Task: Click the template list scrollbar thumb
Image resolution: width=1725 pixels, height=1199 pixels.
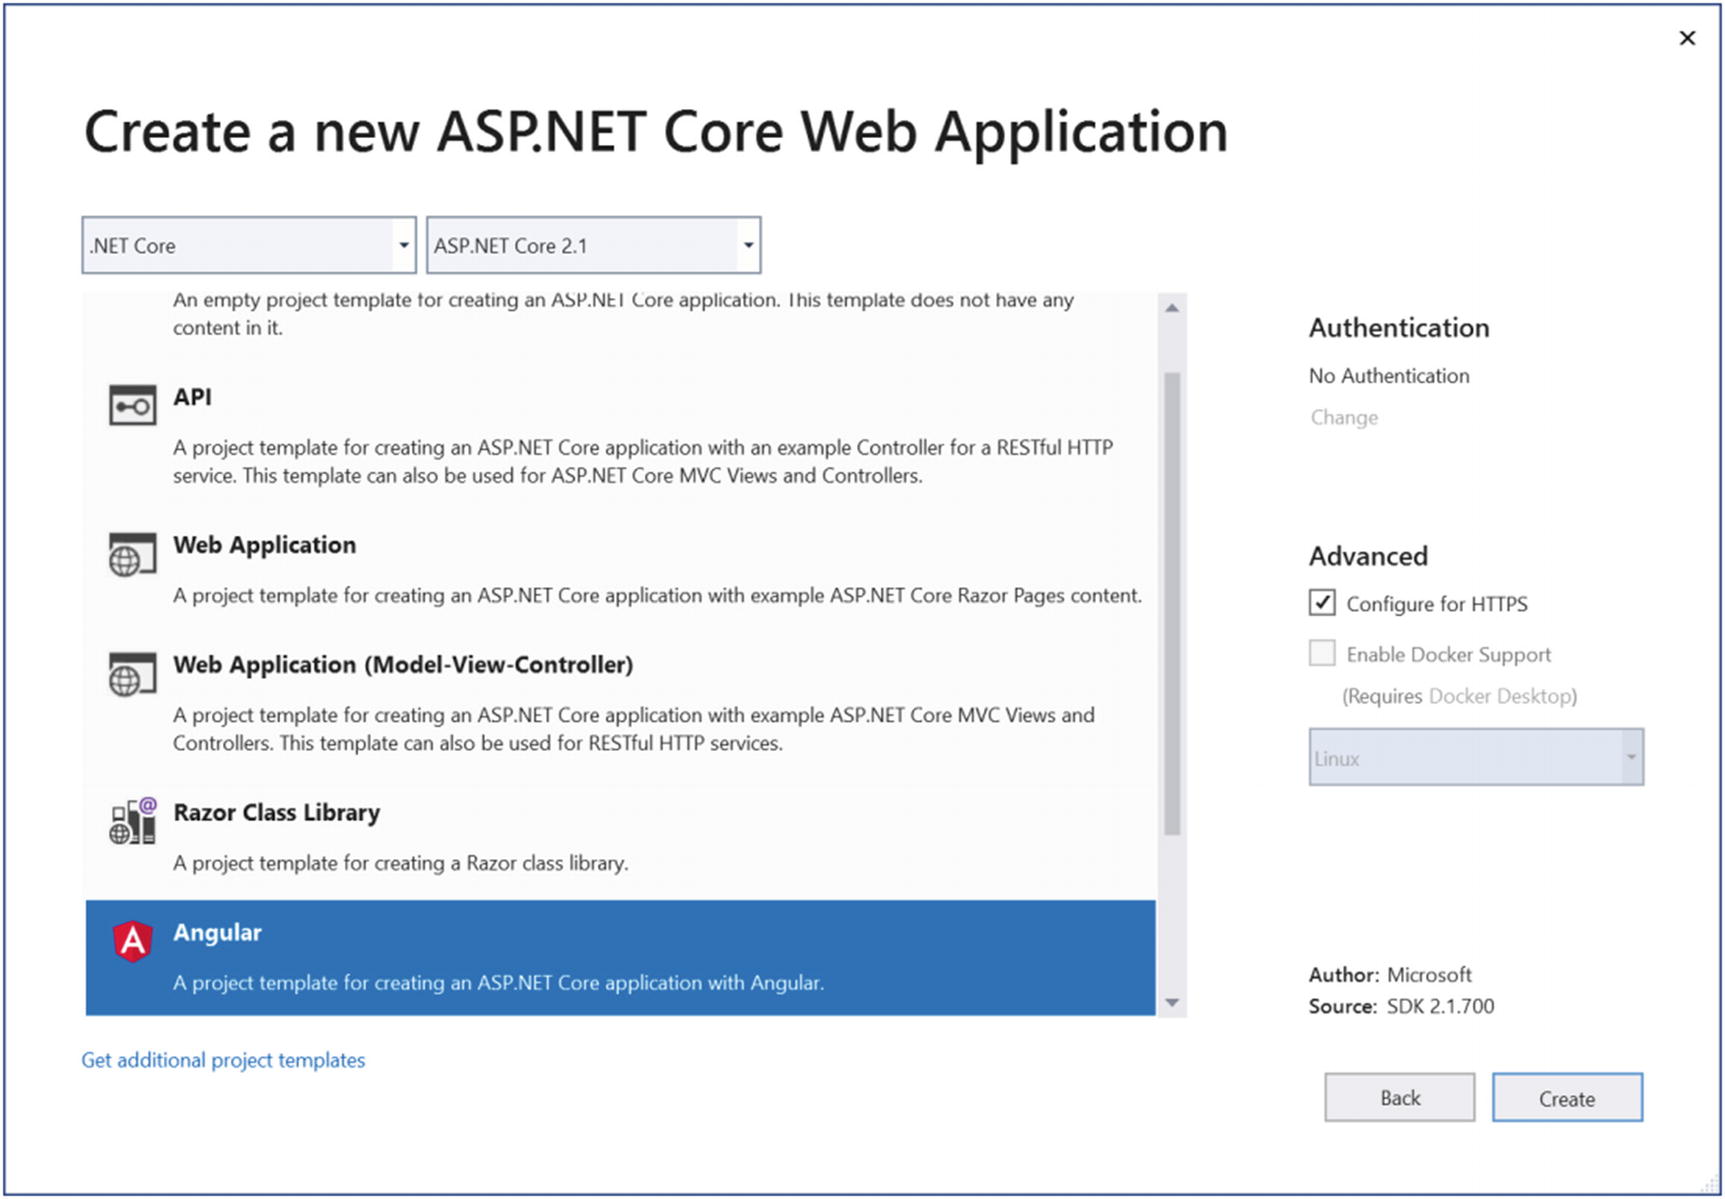Action: pos(1172,603)
